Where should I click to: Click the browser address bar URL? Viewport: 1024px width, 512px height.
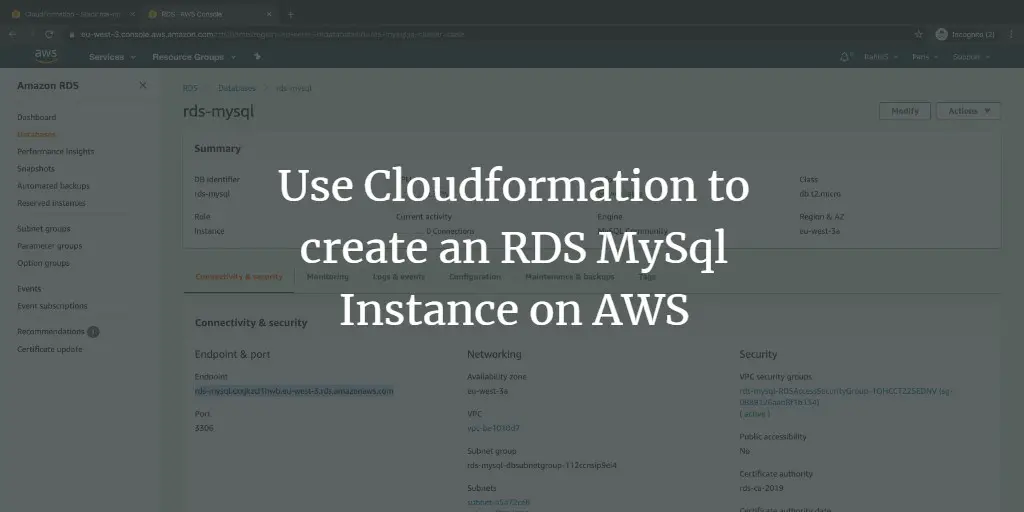pyautogui.click(x=272, y=34)
